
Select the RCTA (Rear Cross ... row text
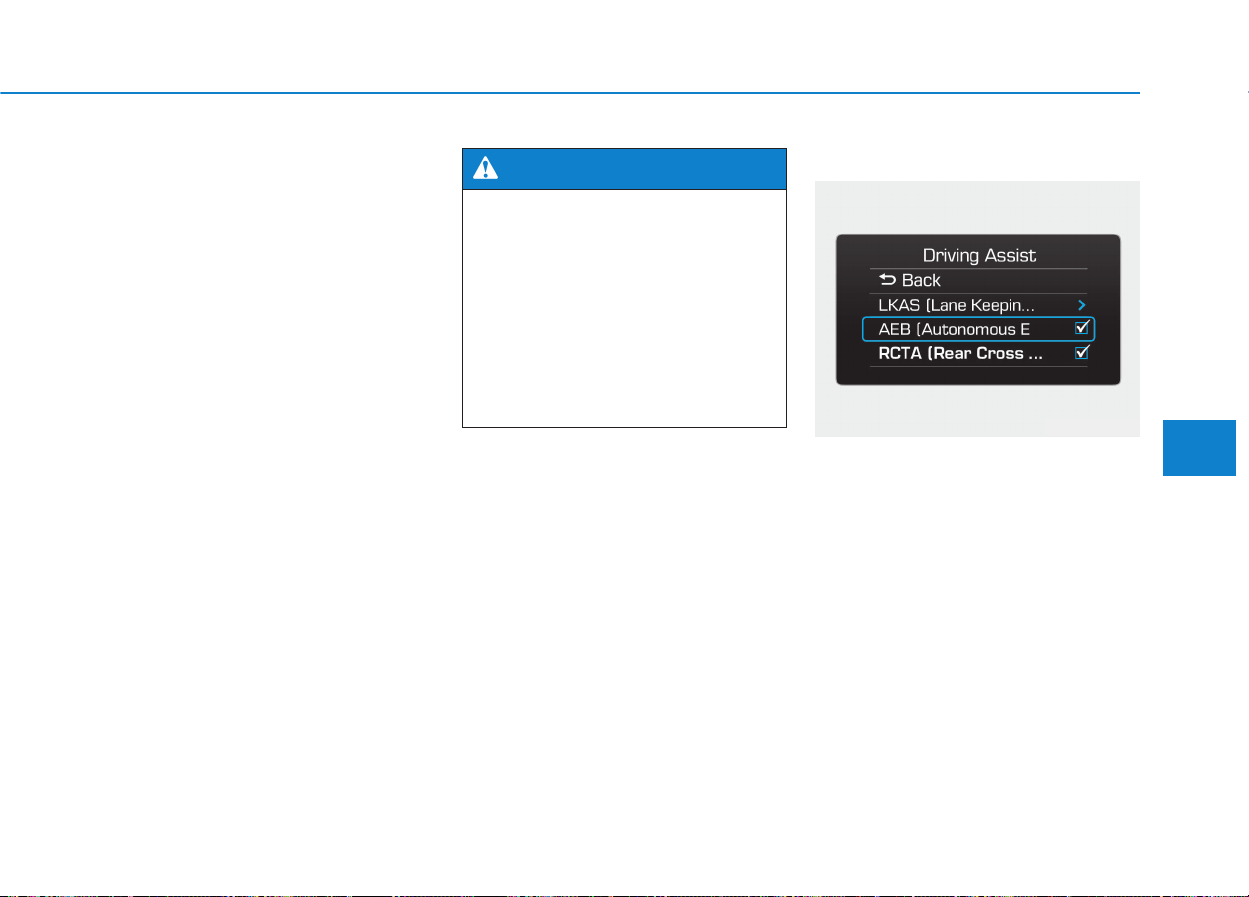960,353
